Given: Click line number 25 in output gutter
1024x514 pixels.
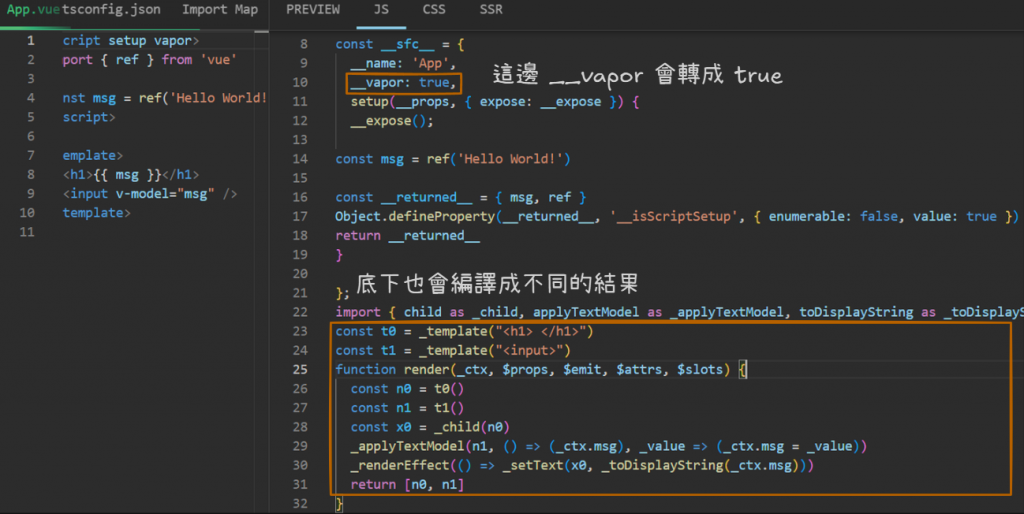Looking at the screenshot, I should (300, 370).
